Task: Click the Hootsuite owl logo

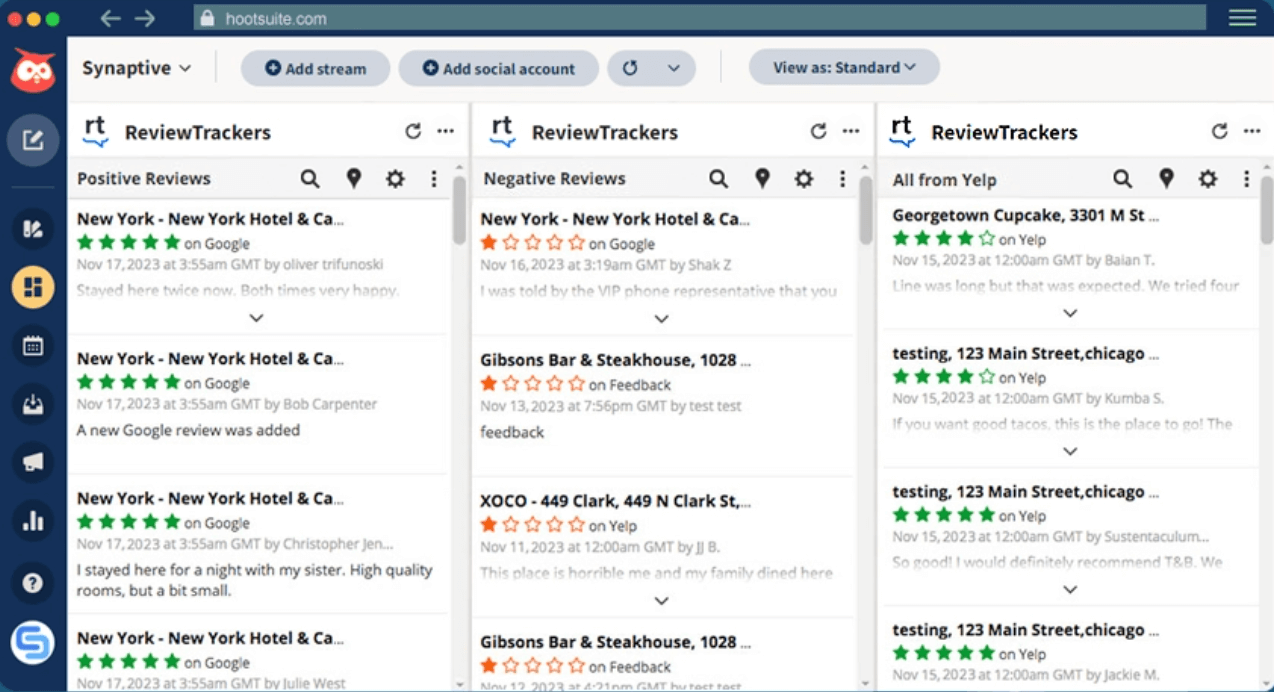Action: click(33, 69)
